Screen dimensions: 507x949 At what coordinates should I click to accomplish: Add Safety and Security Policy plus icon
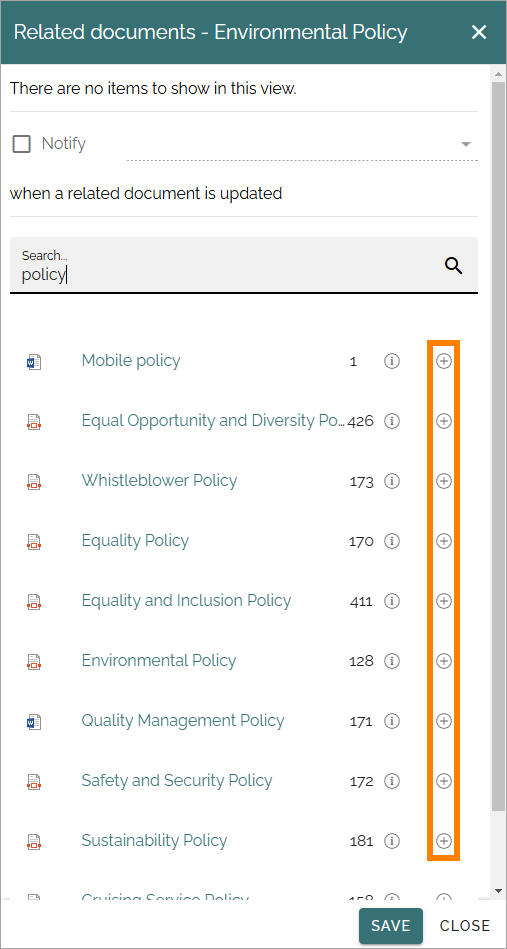click(x=444, y=781)
